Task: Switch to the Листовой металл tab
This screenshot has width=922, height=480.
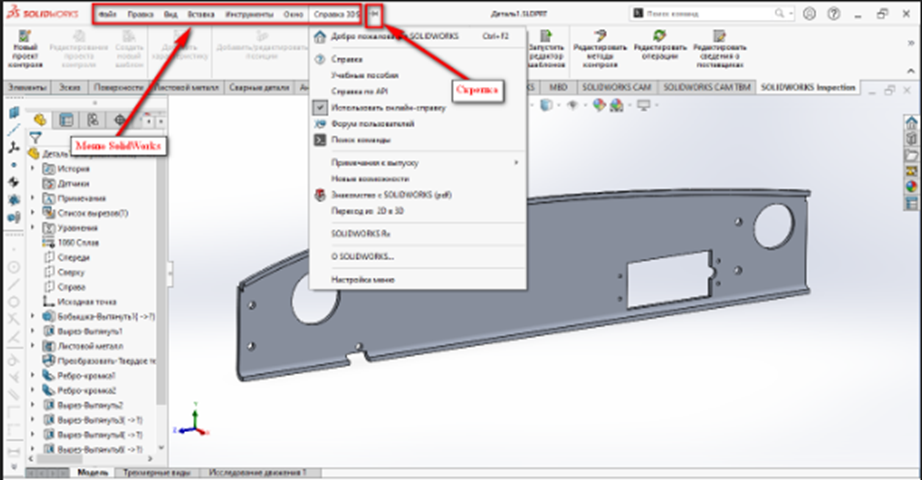Action: pos(188,87)
